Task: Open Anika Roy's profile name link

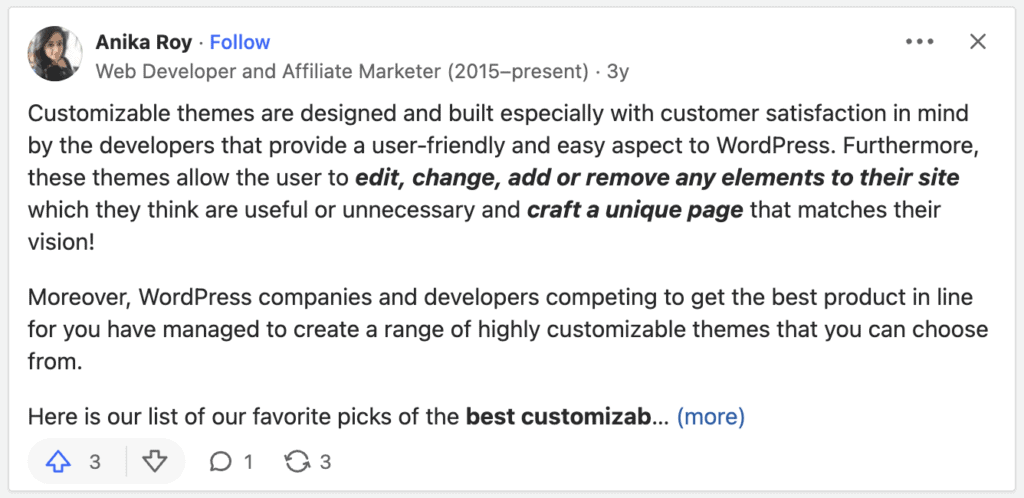Action: pyautogui.click(x=145, y=42)
